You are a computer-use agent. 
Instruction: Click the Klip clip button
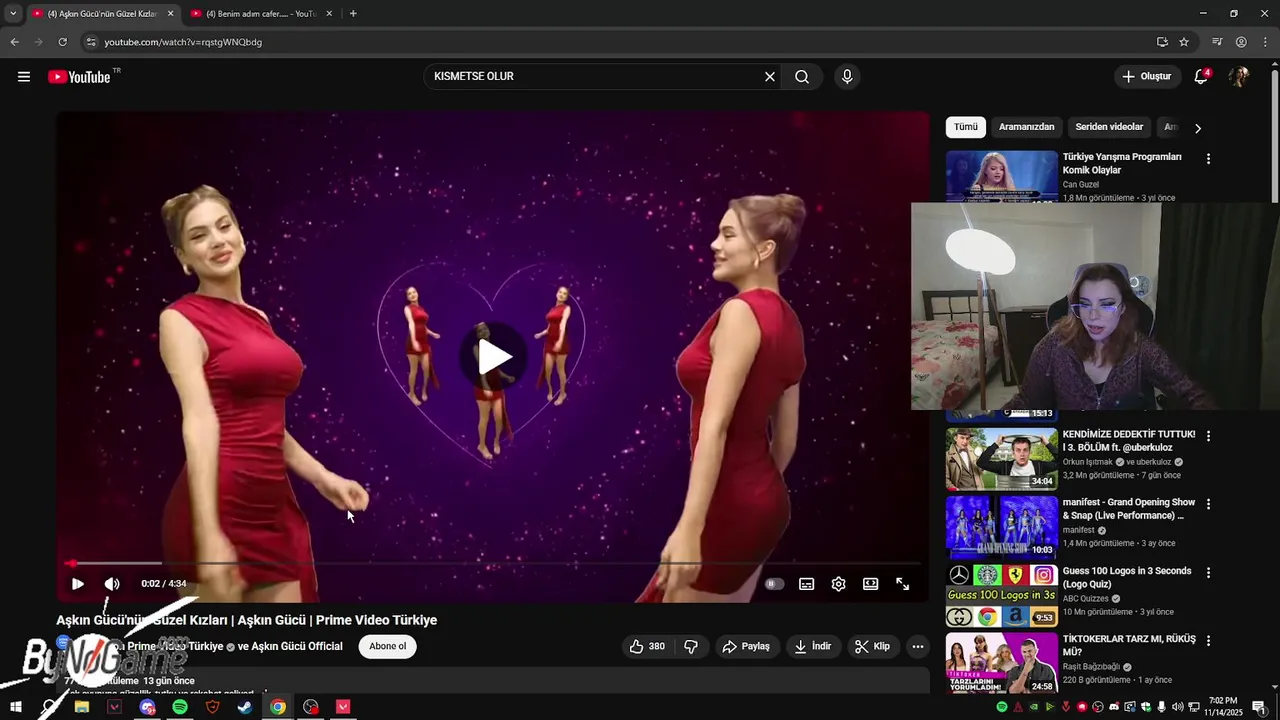coord(872,647)
